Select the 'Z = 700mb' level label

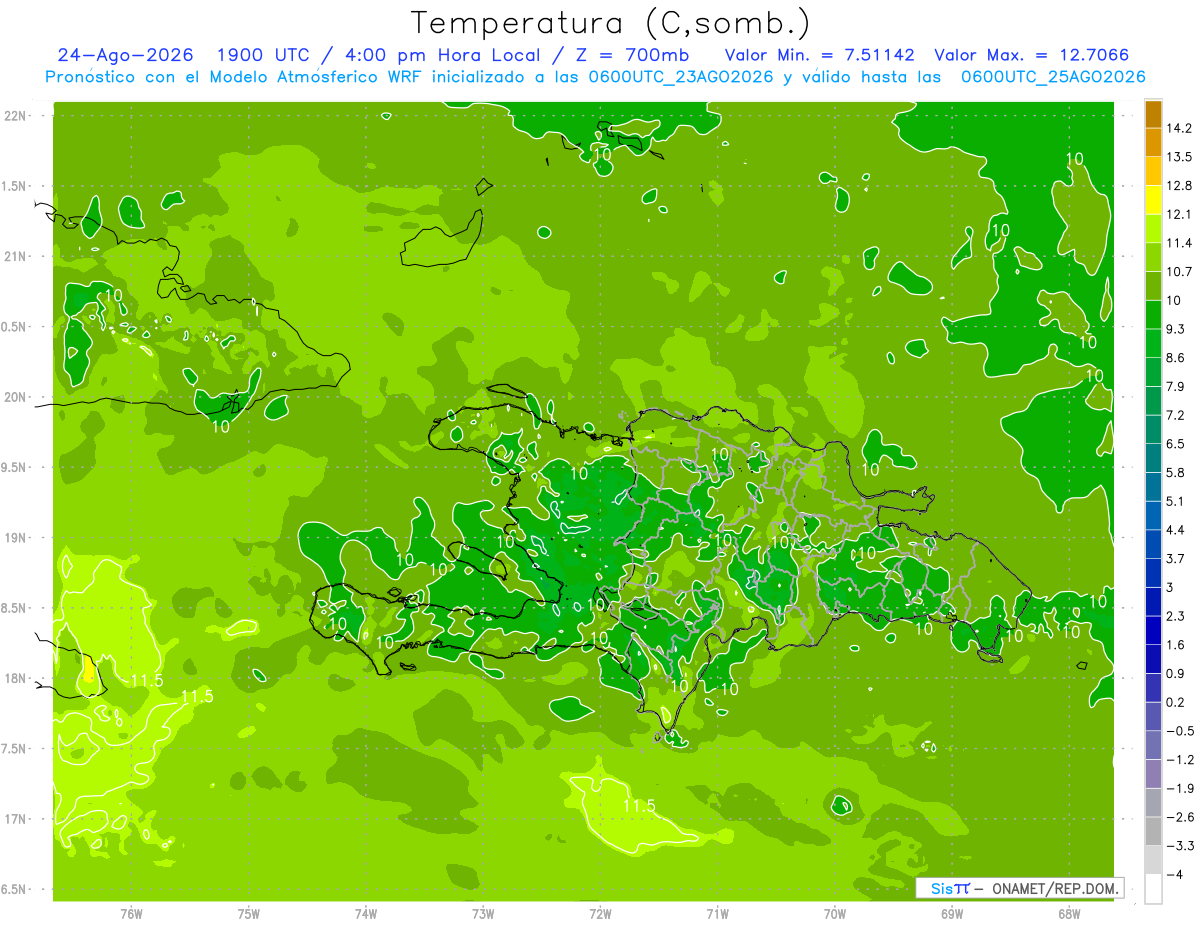coord(632,55)
